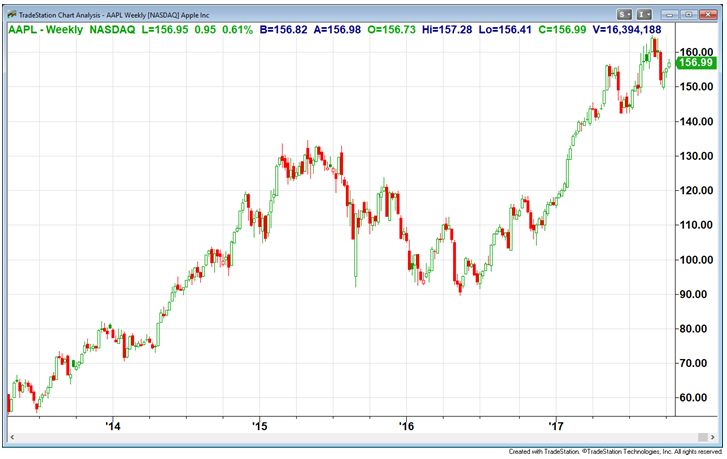
Task: Click the window title 'TradeStation Chart Analysis' text
Action: click(59, 15)
